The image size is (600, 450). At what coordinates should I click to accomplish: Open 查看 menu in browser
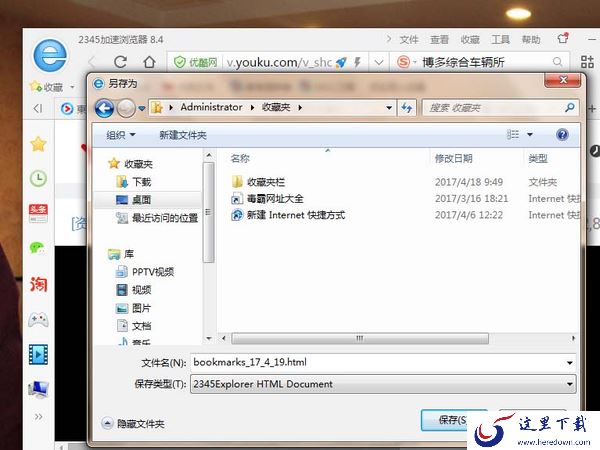pos(439,40)
